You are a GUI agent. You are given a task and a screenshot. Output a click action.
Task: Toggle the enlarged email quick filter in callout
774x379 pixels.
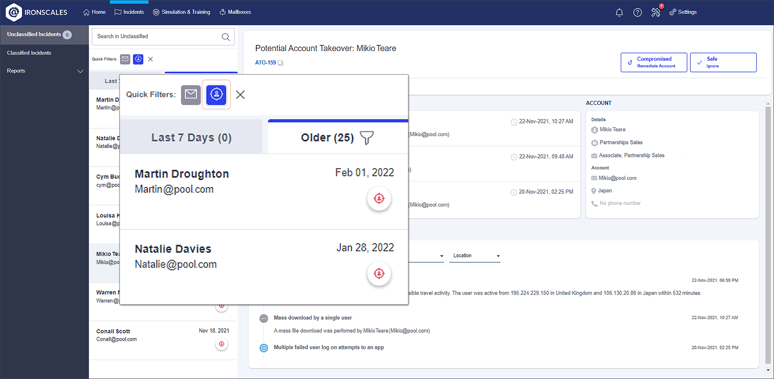point(191,95)
